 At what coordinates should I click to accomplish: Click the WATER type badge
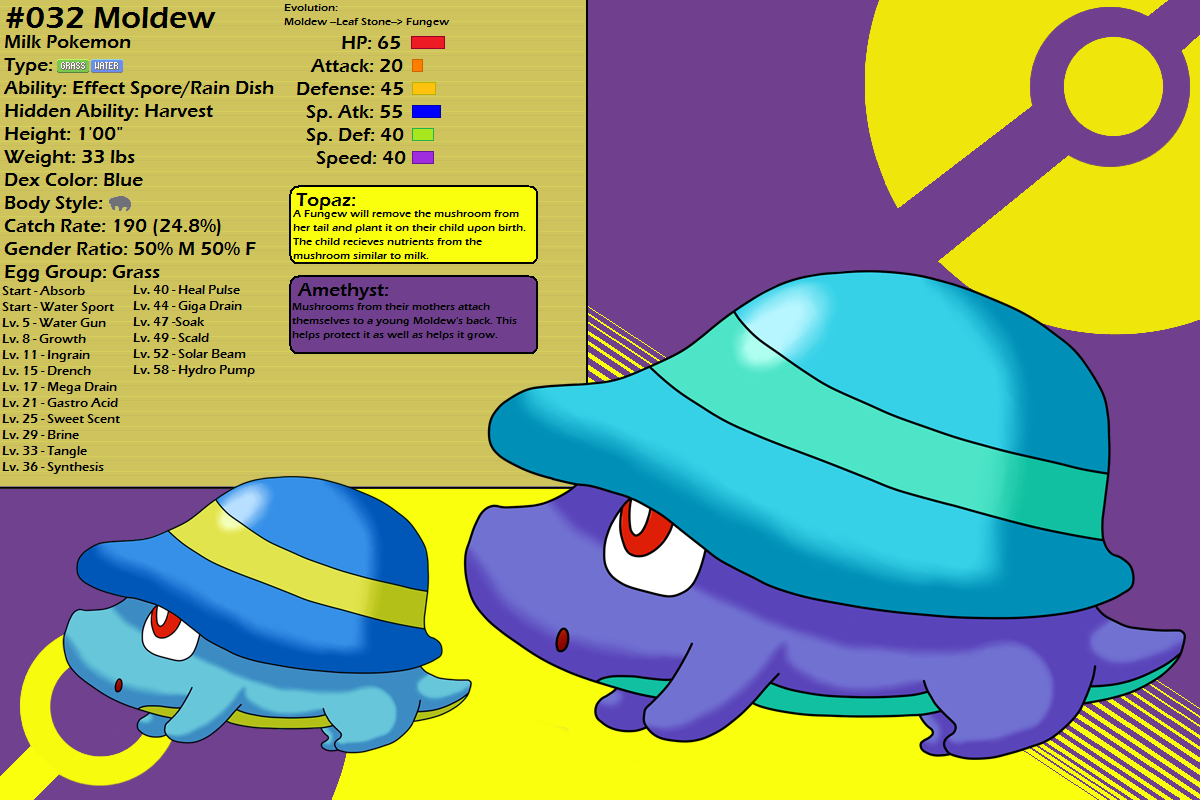(106, 66)
